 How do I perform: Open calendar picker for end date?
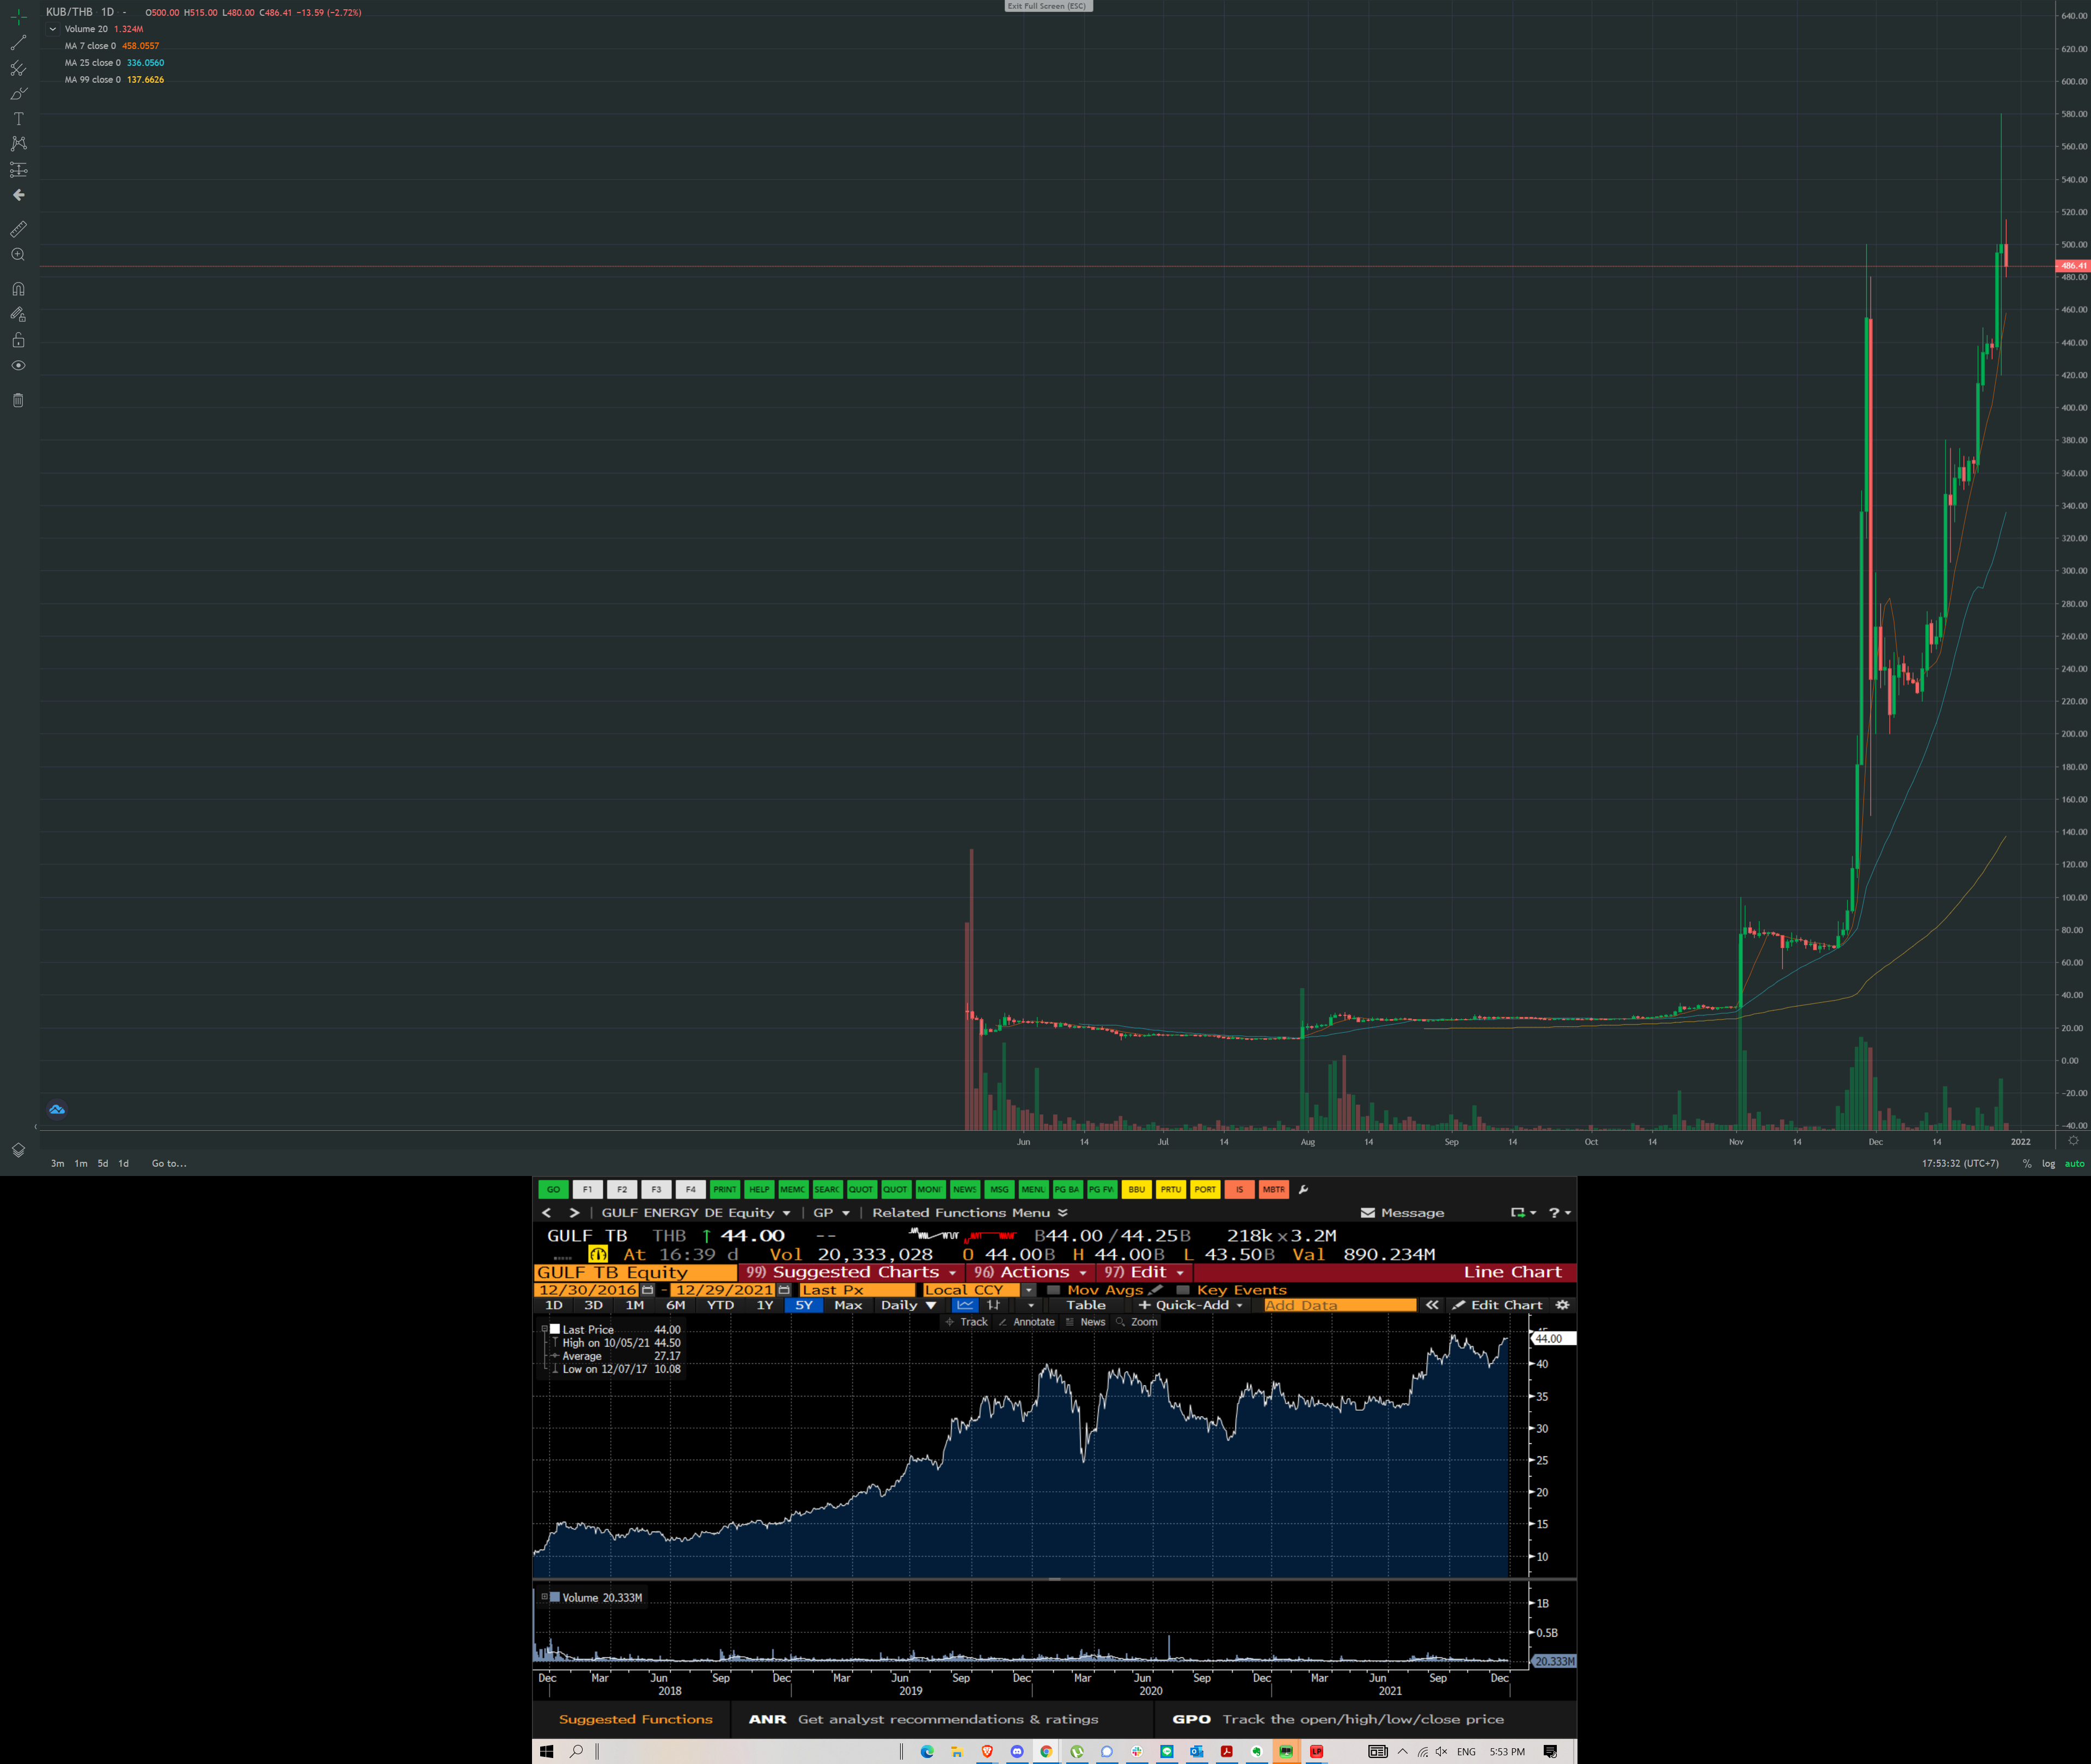tap(784, 1290)
